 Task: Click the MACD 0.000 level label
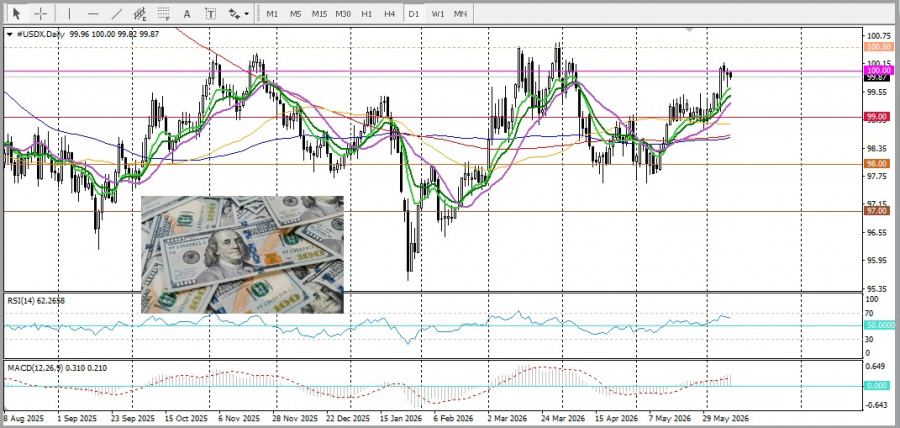[x=878, y=386]
